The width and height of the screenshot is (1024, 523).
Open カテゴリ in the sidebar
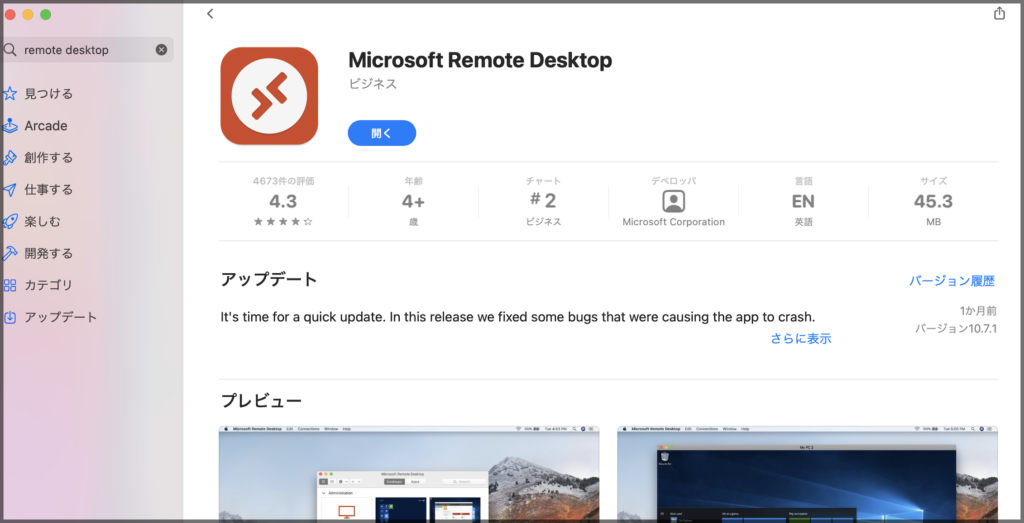[x=48, y=285]
